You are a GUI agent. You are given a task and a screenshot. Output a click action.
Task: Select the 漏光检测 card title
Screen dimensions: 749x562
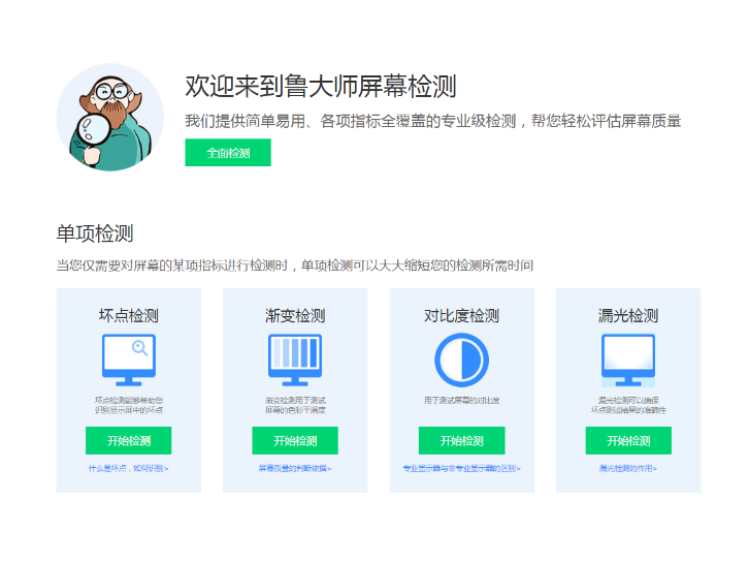pyautogui.click(x=629, y=316)
